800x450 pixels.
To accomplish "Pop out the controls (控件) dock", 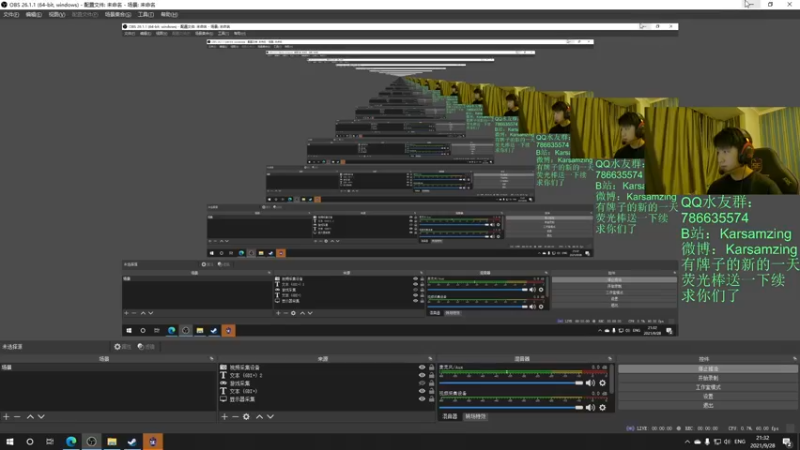I will click(795, 359).
